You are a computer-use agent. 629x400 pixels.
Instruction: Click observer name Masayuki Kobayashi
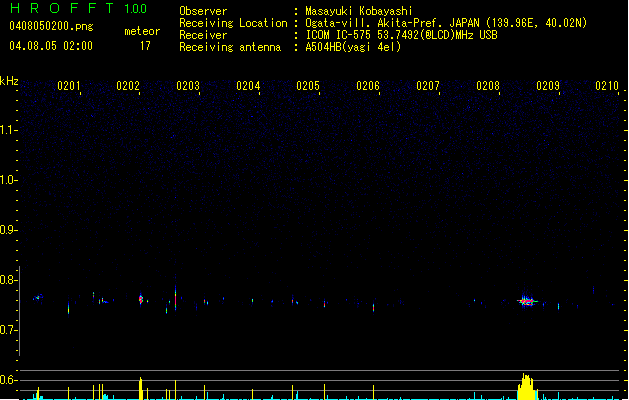click(359, 11)
